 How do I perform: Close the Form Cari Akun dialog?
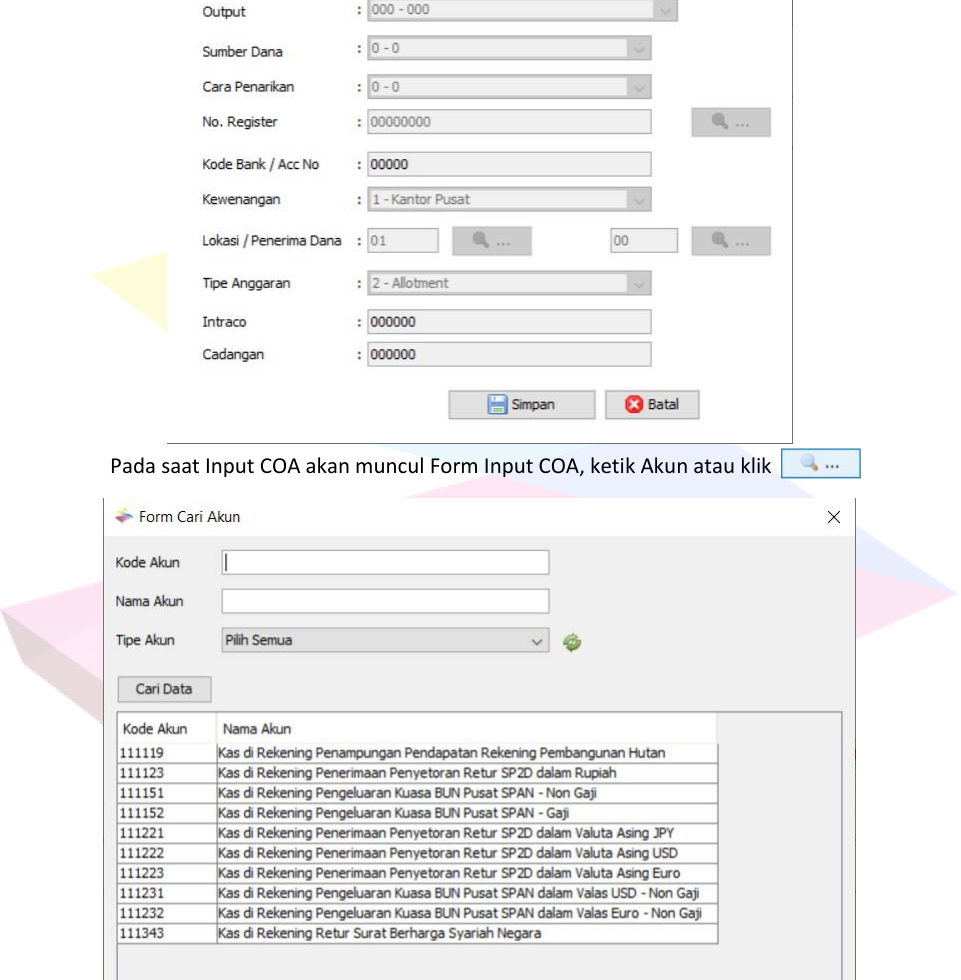(x=834, y=517)
